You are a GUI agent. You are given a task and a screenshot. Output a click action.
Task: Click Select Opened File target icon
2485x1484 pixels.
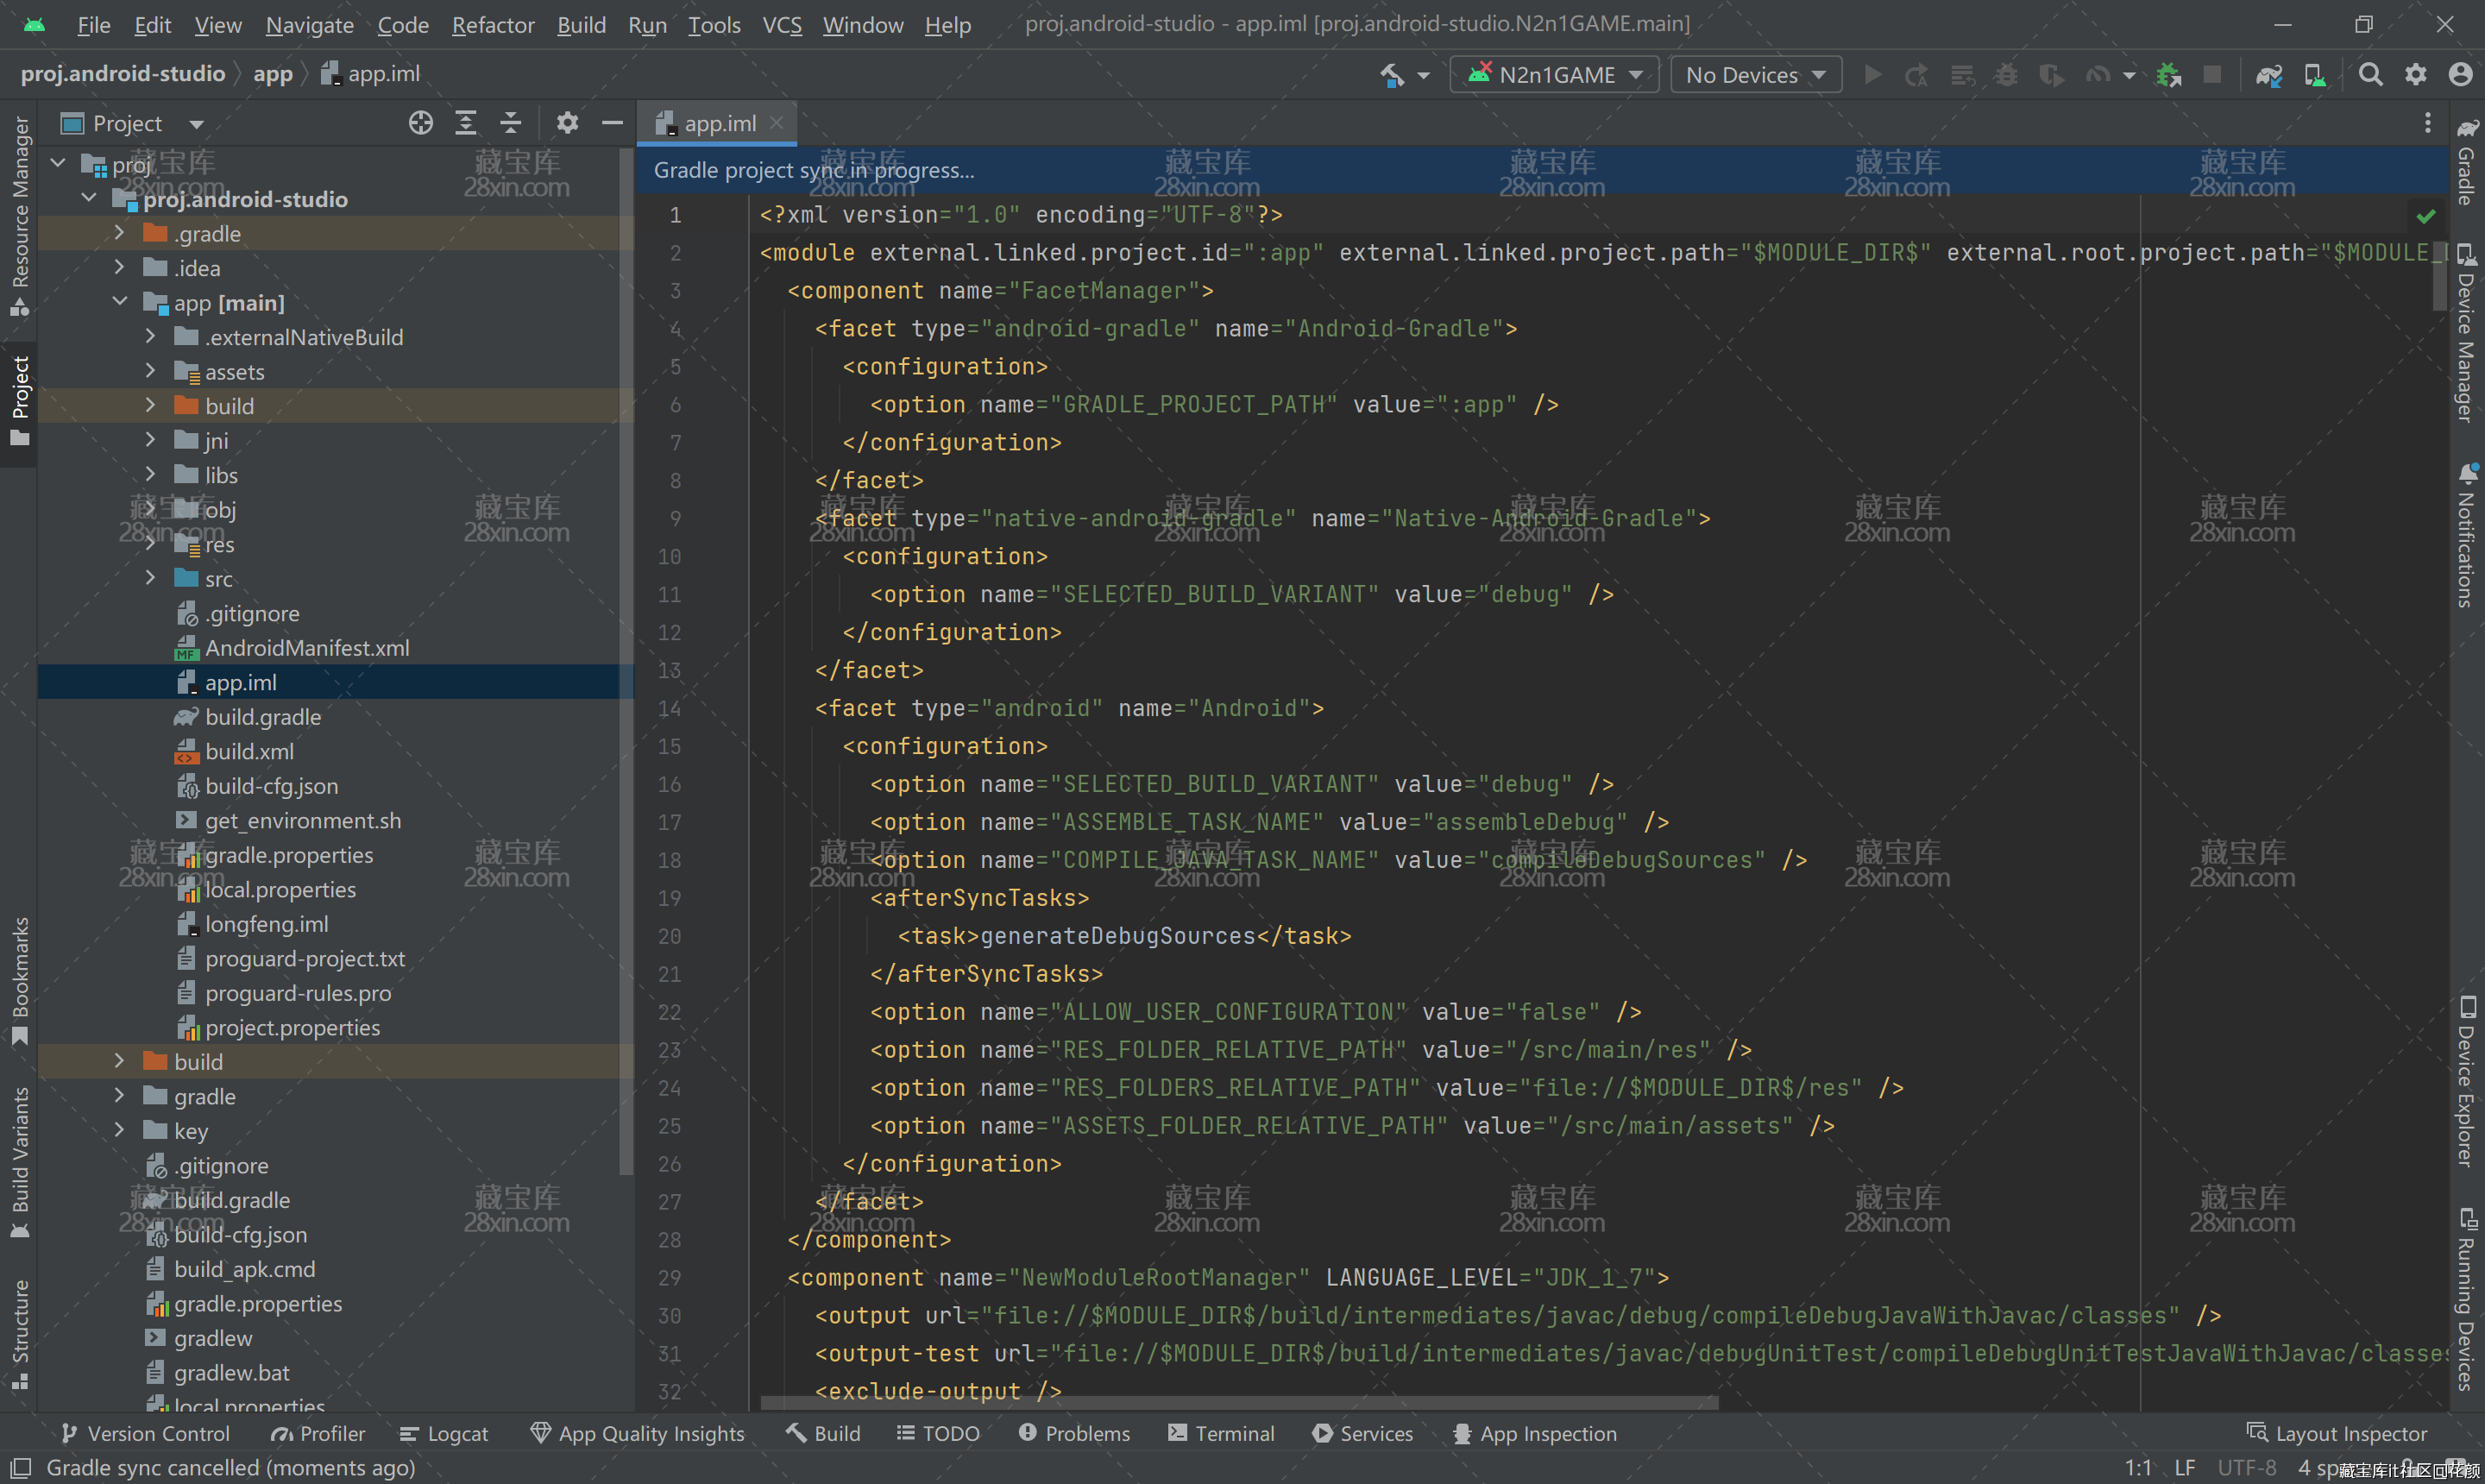(x=421, y=123)
